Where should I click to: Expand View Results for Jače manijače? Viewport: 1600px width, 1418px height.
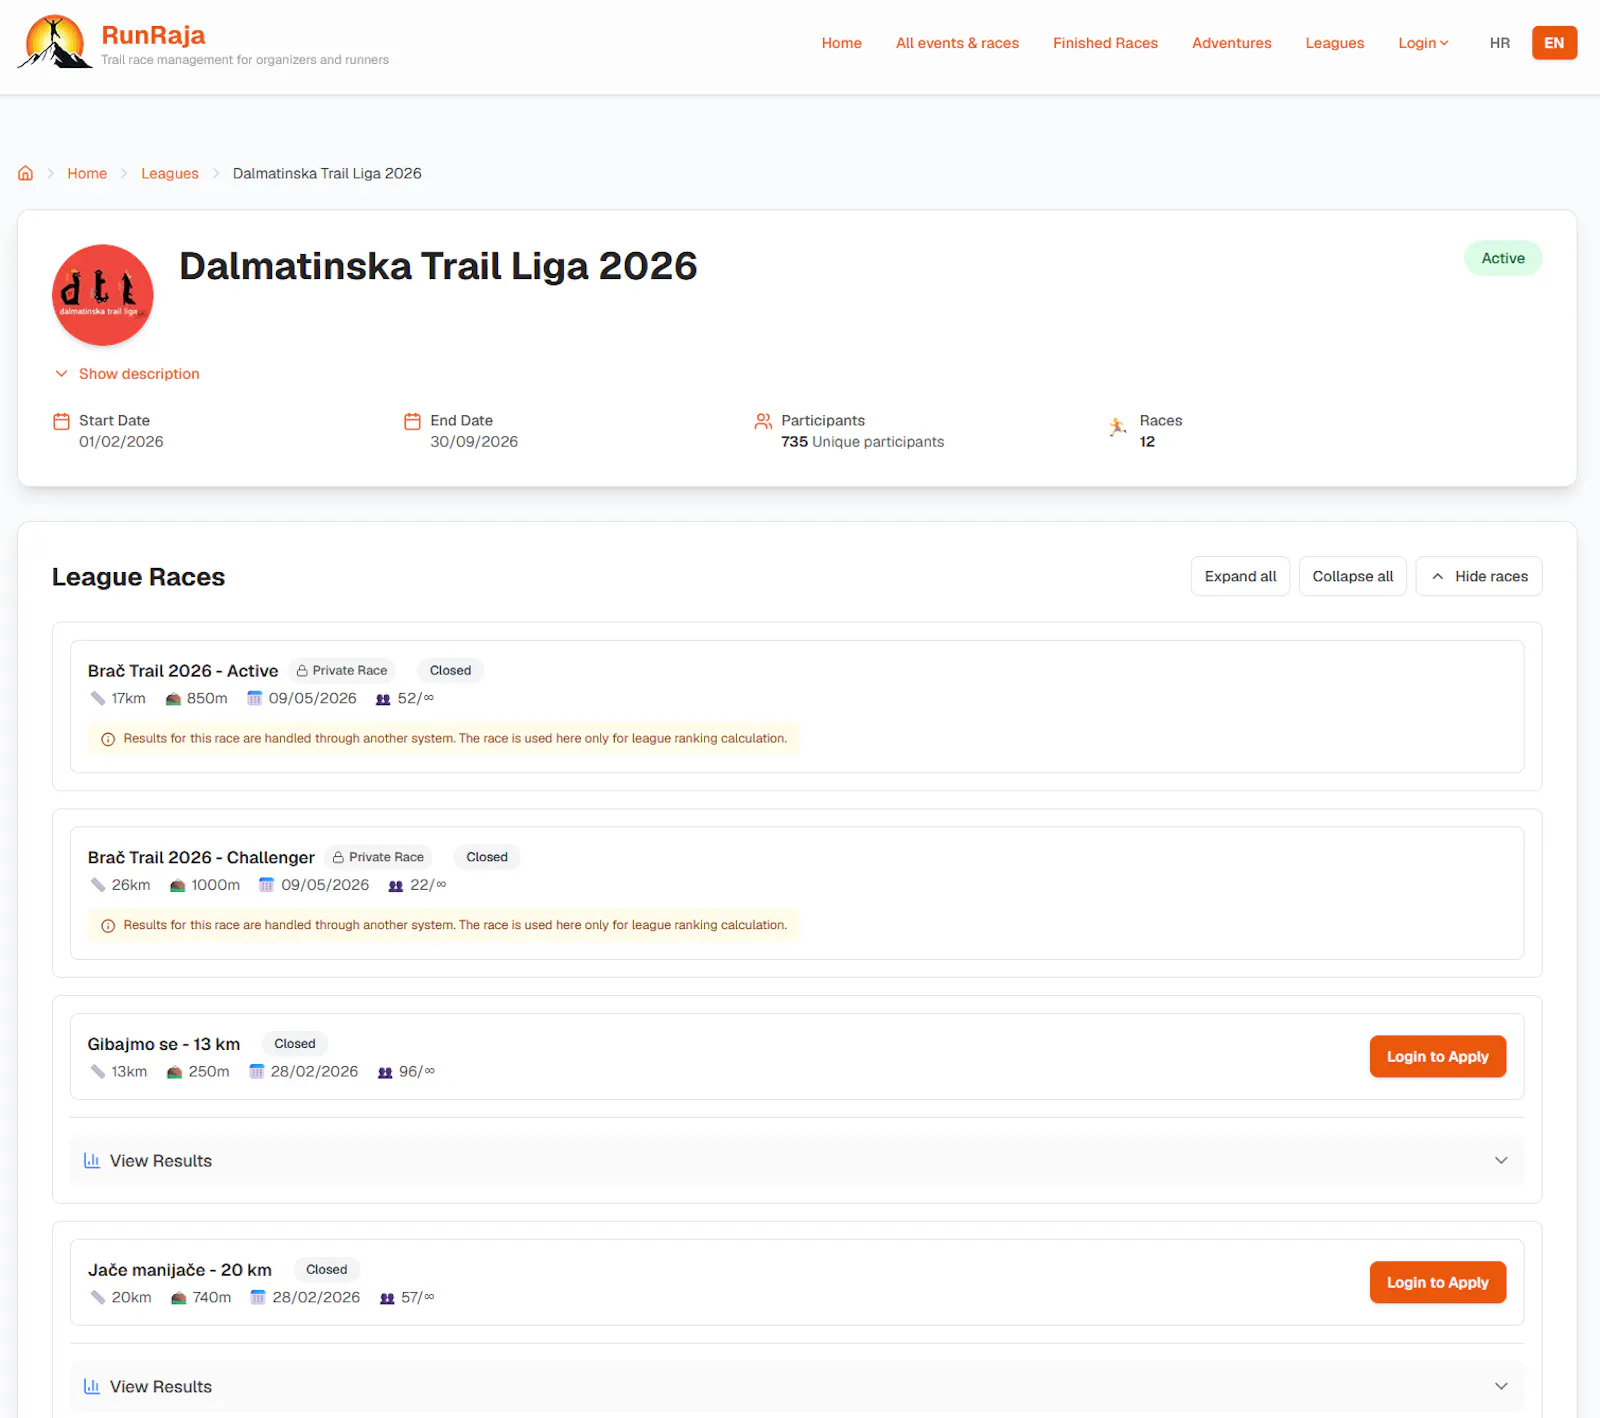click(x=797, y=1387)
